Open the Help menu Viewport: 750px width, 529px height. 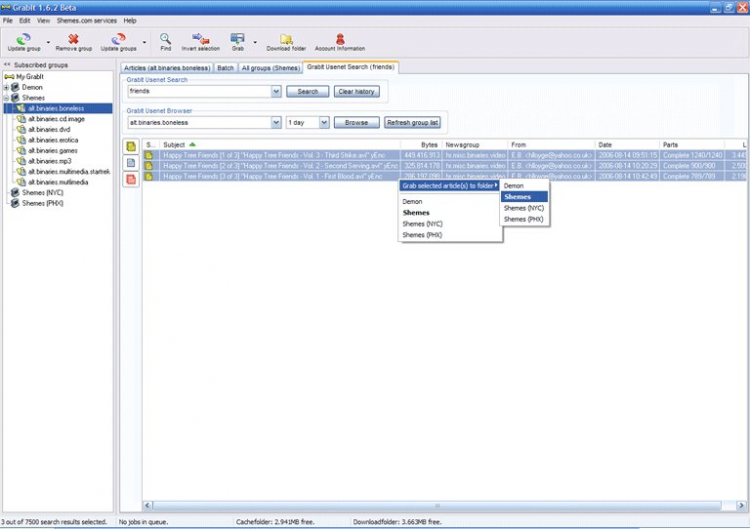tap(130, 21)
